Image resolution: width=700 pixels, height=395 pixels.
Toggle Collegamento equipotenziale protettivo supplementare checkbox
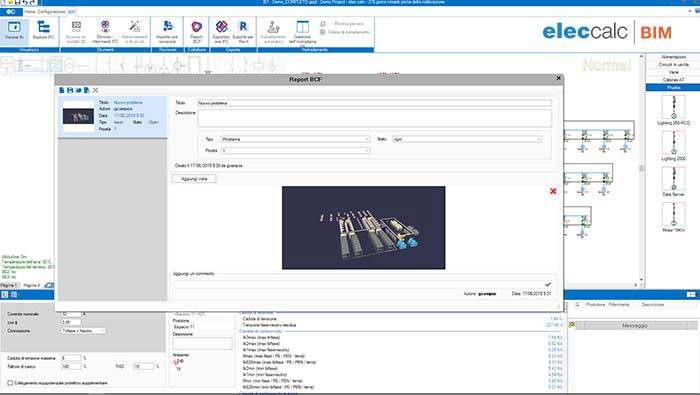coord(10,383)
